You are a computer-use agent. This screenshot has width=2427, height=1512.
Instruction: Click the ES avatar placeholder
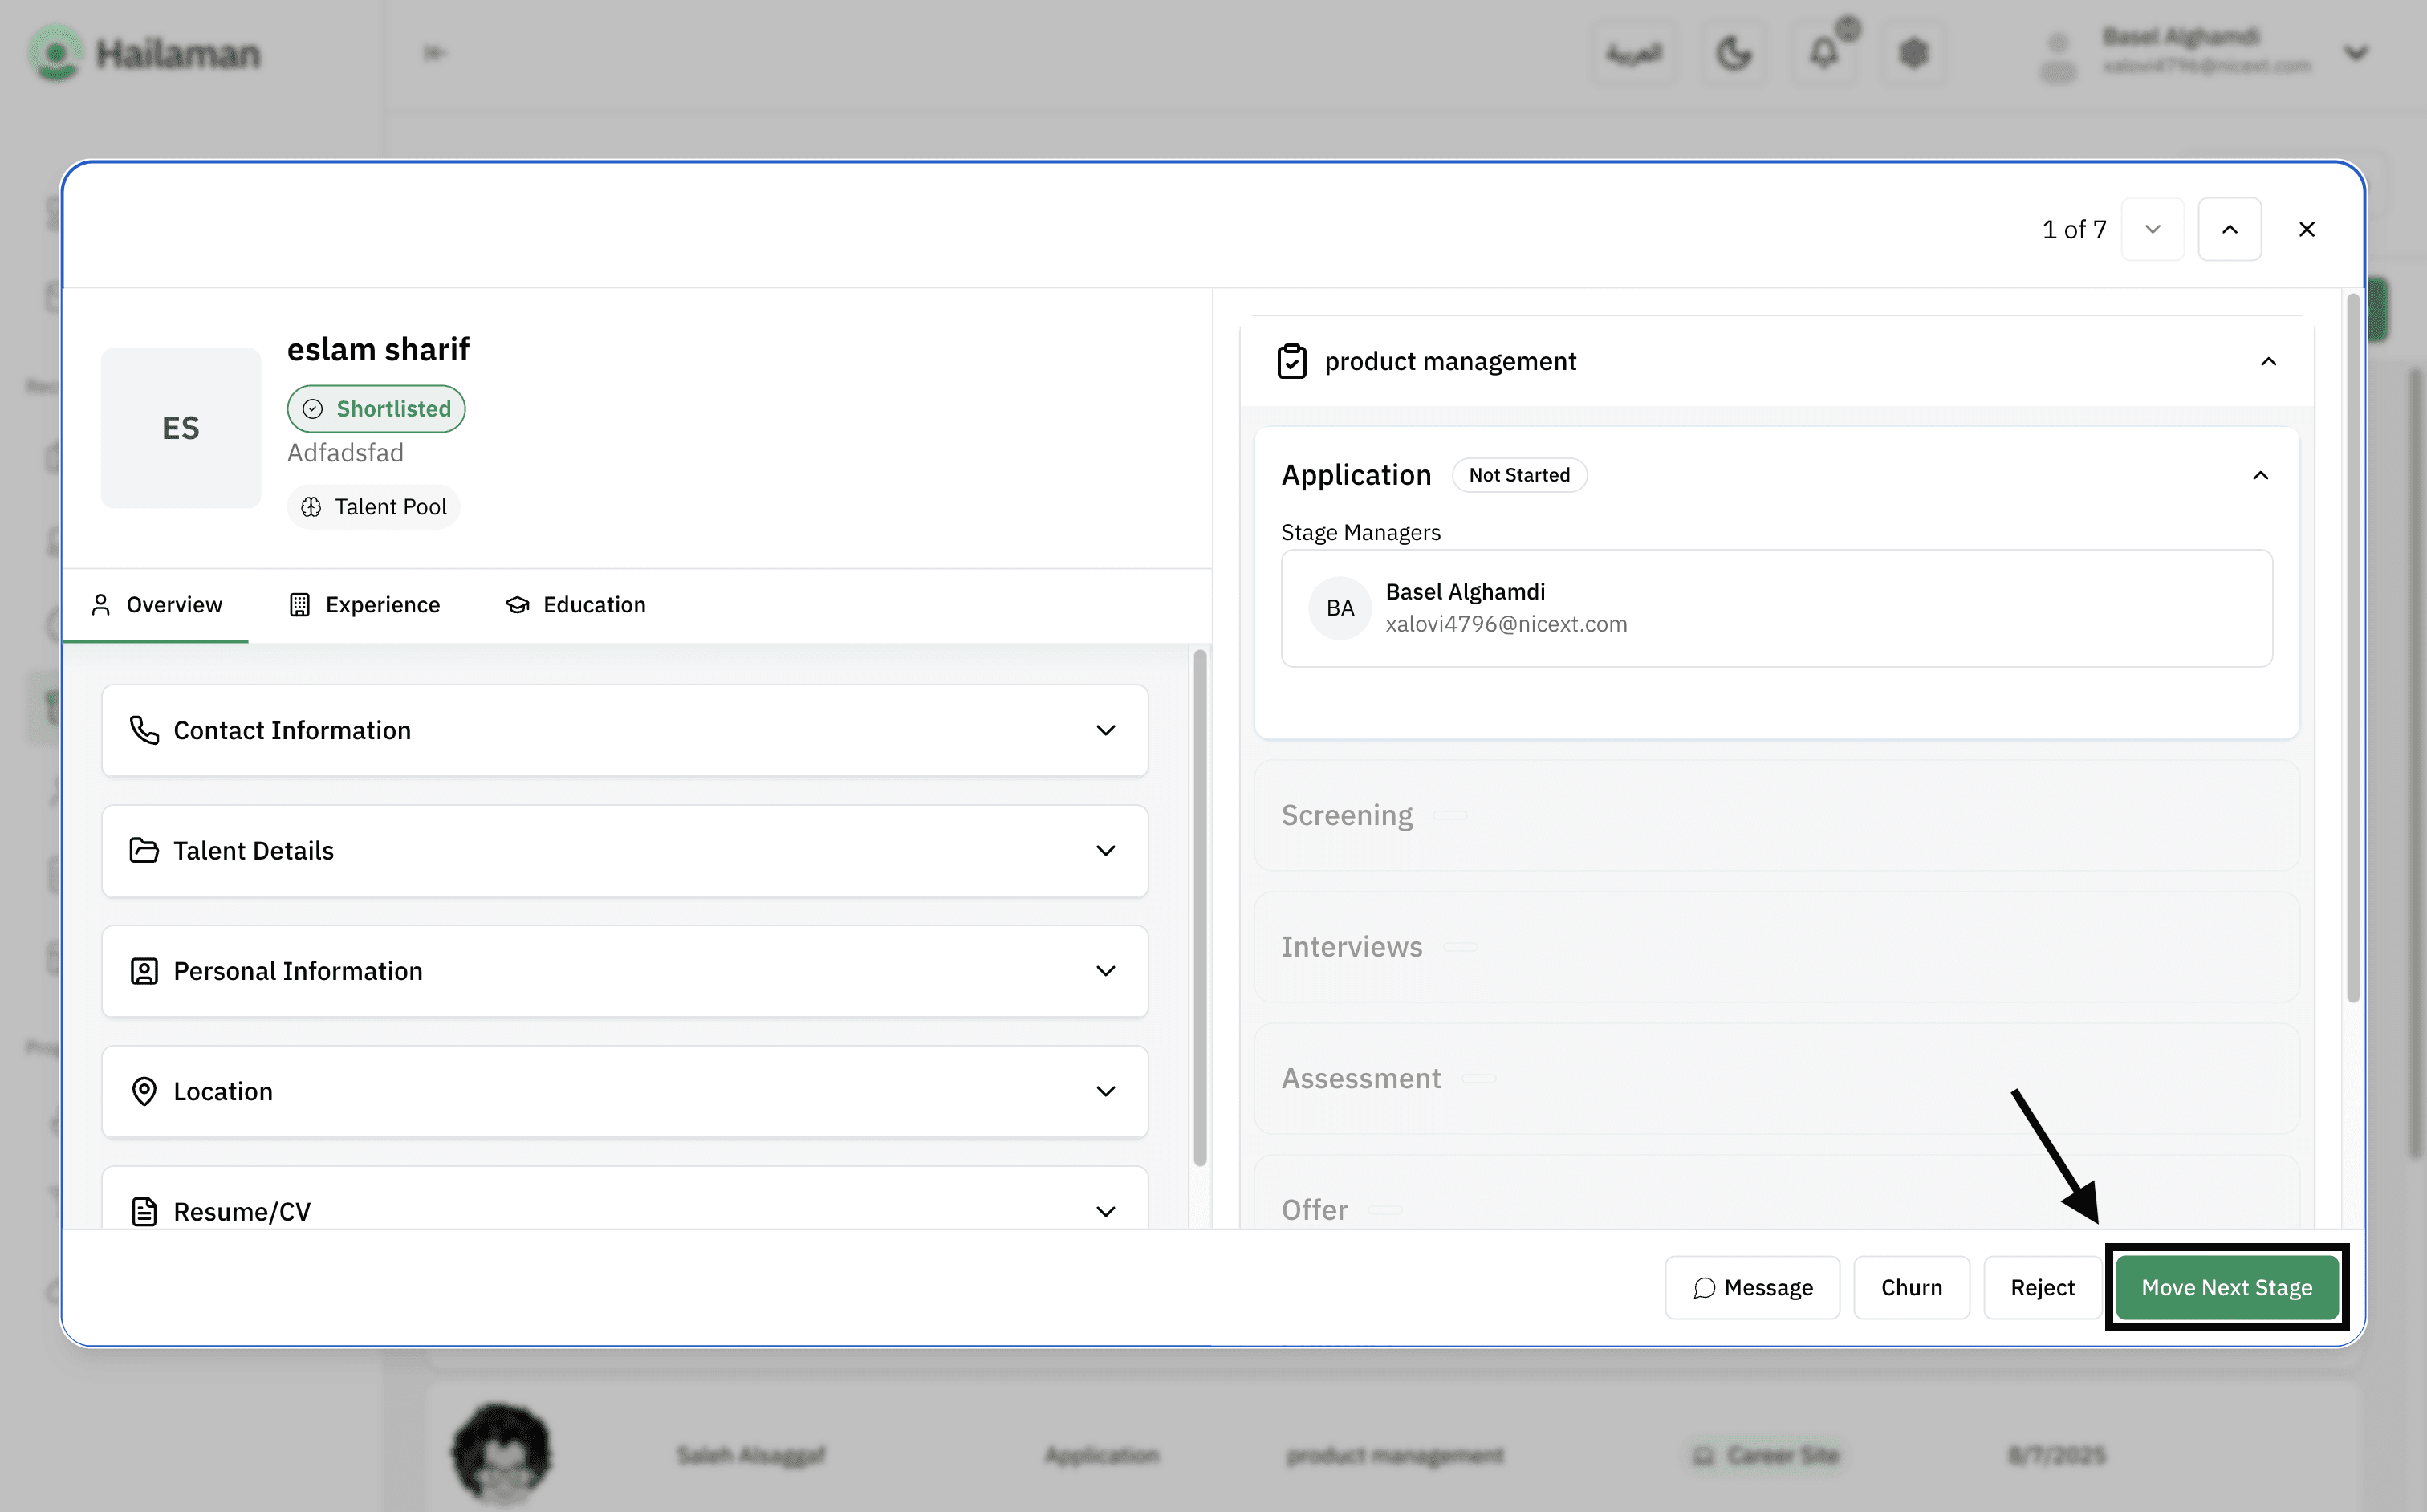pyautogui.click(x=181, y=428)
